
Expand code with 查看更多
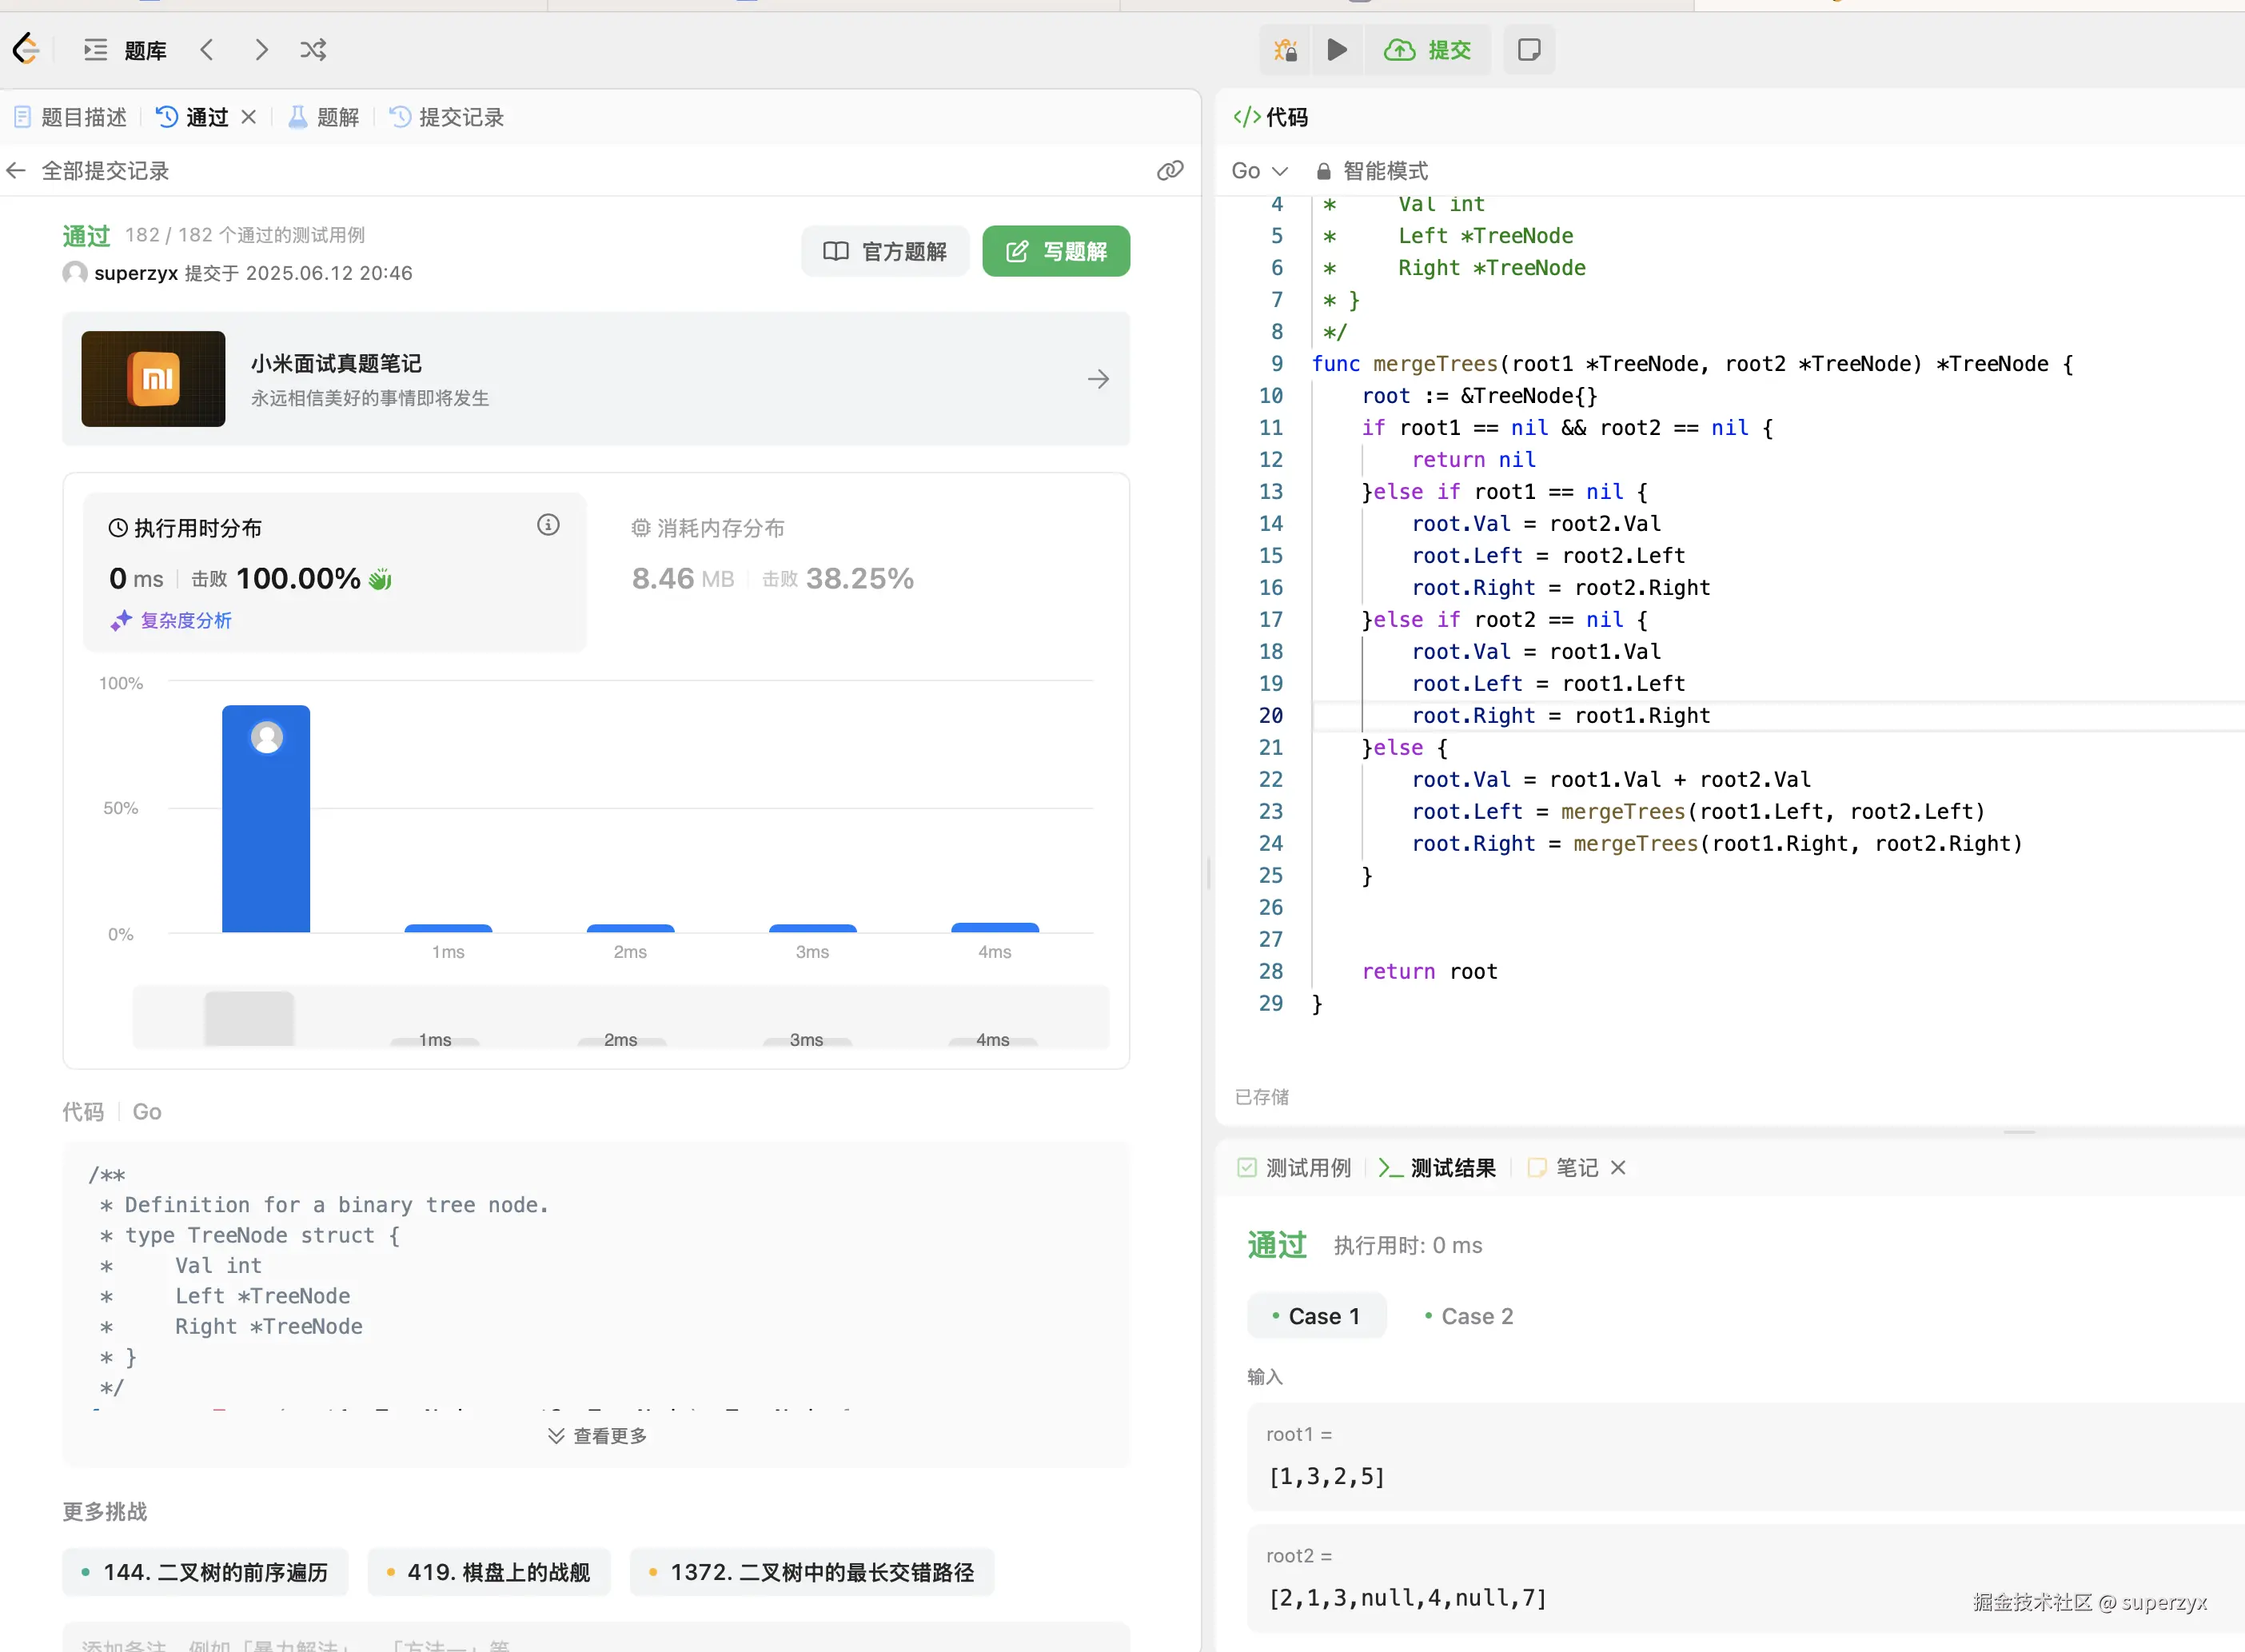[597, 1435]
